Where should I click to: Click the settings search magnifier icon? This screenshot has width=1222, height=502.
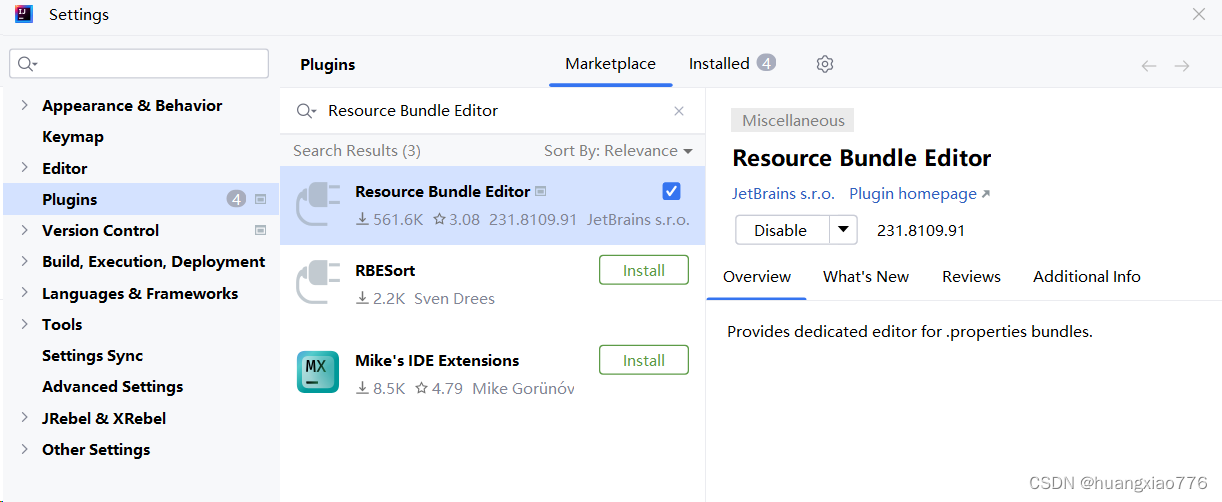[x=27, y=64]
